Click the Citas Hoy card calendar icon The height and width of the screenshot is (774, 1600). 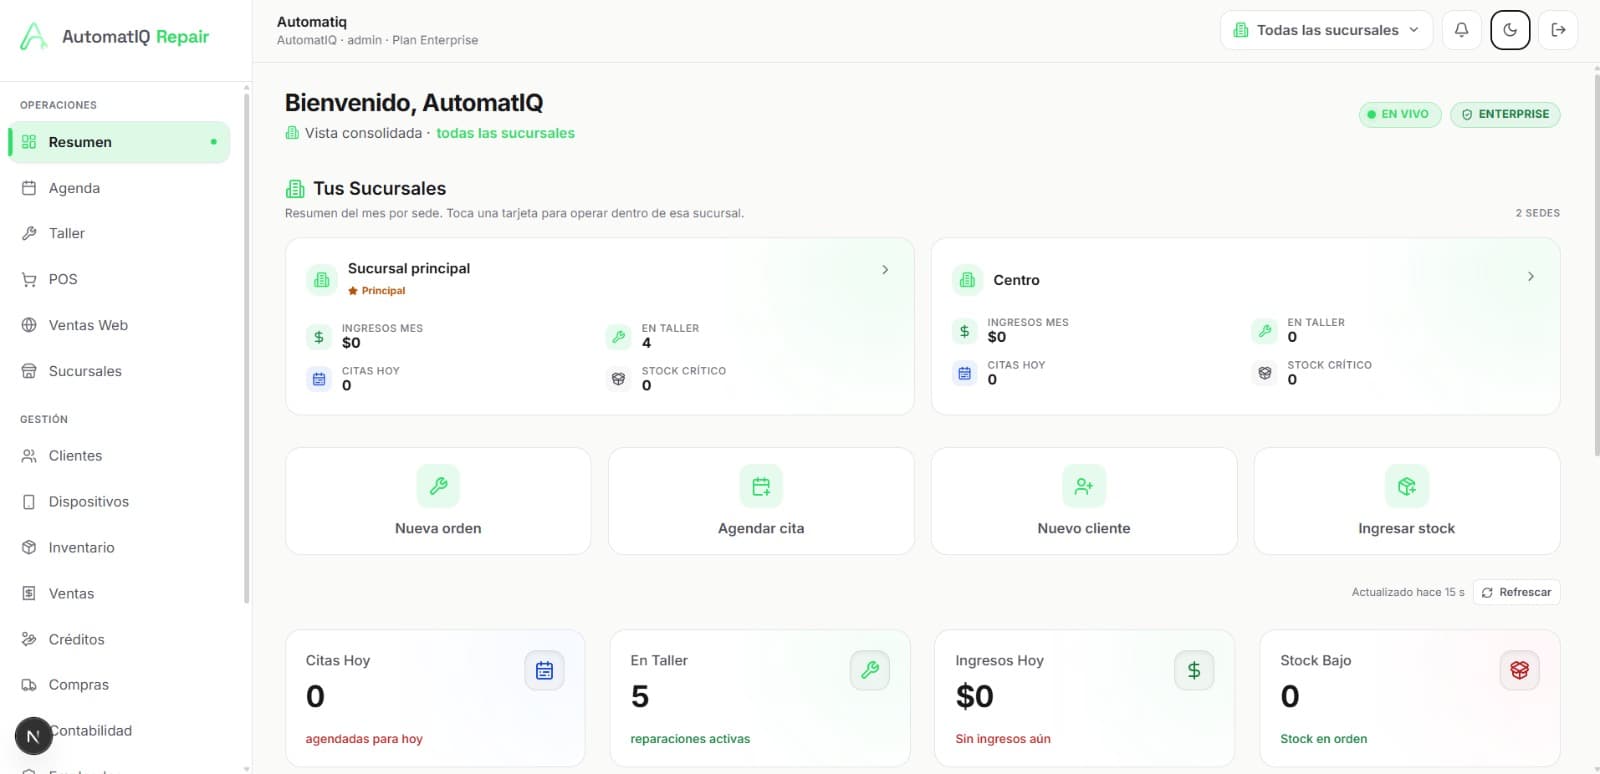(544, 670)
